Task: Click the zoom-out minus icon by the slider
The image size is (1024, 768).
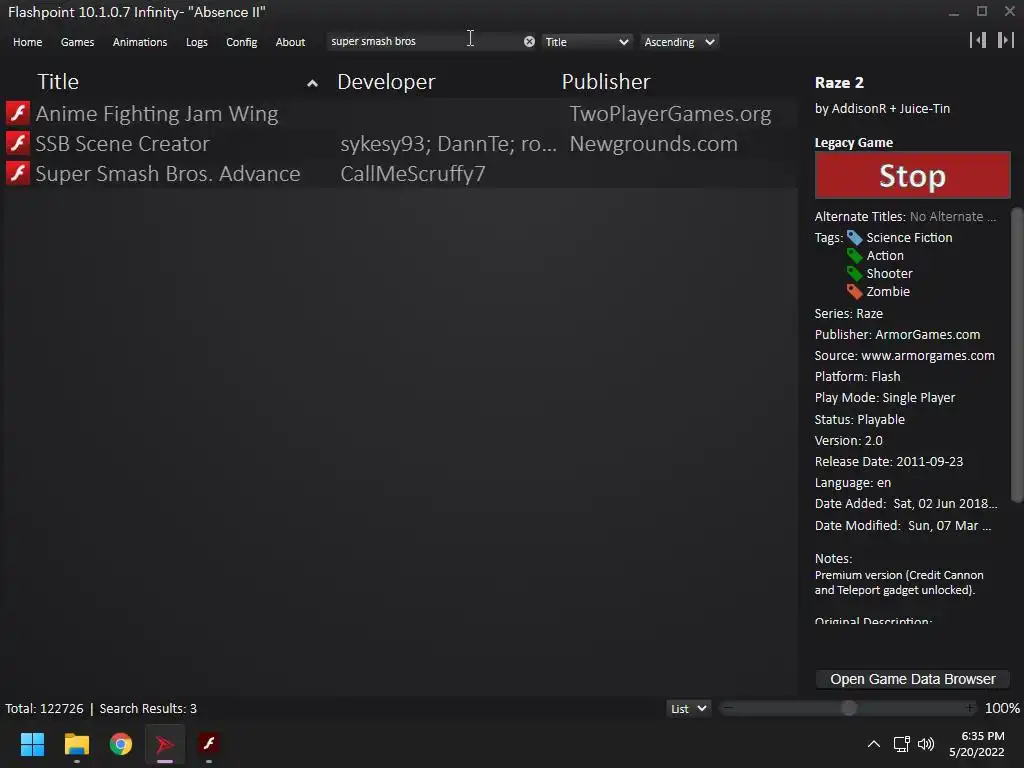Action: 728,708
